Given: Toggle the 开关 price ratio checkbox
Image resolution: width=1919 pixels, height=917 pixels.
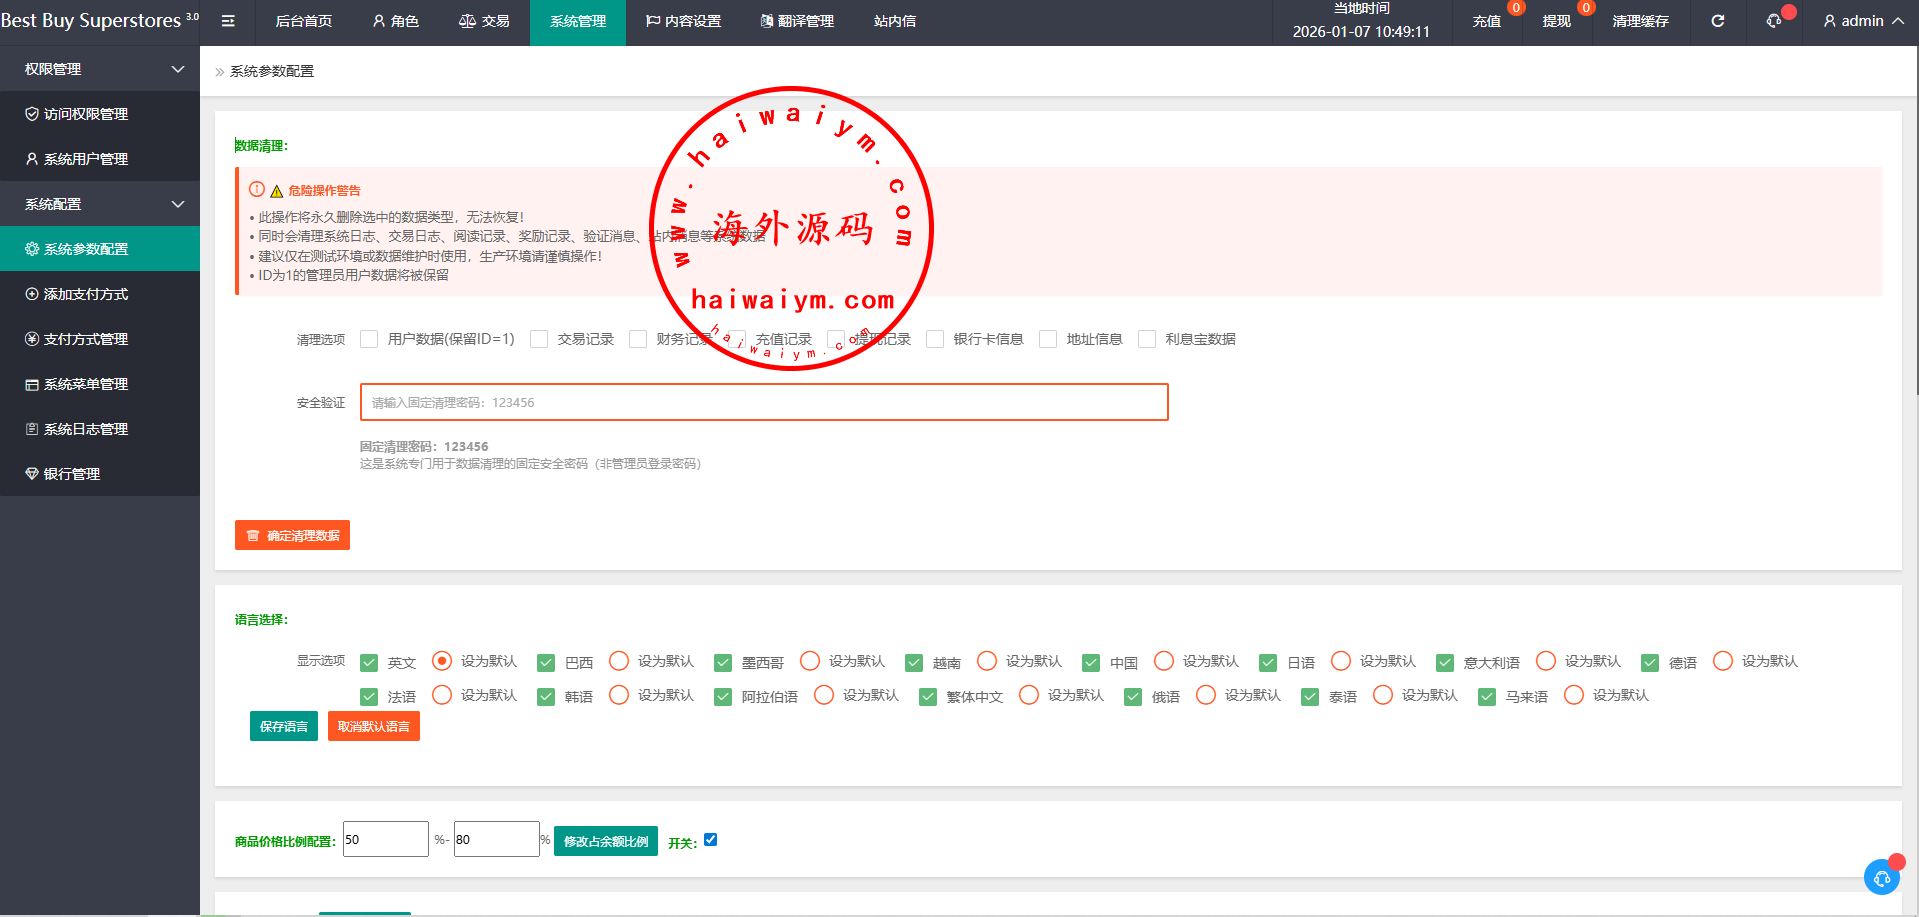Looking at the screenshot, I should tap(710, 839).
